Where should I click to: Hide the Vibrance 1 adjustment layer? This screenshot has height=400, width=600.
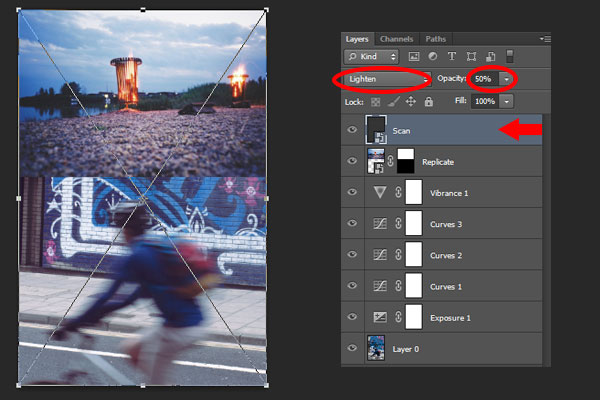352,192
